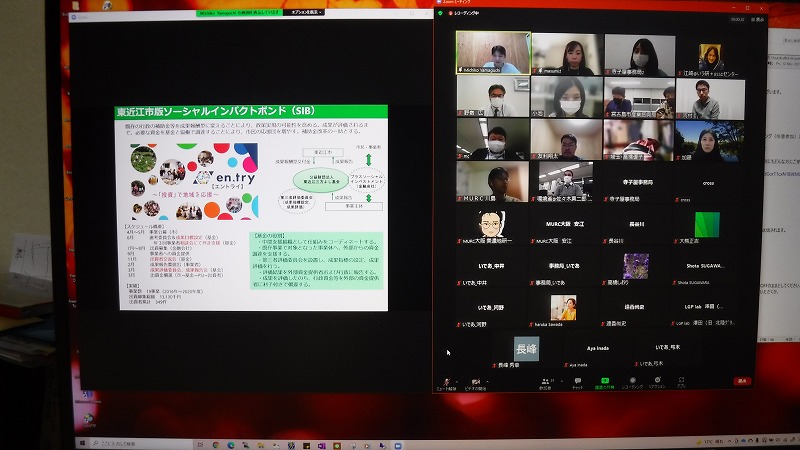
Task: Switch the view layout at top right
Action: pos(757,19)
